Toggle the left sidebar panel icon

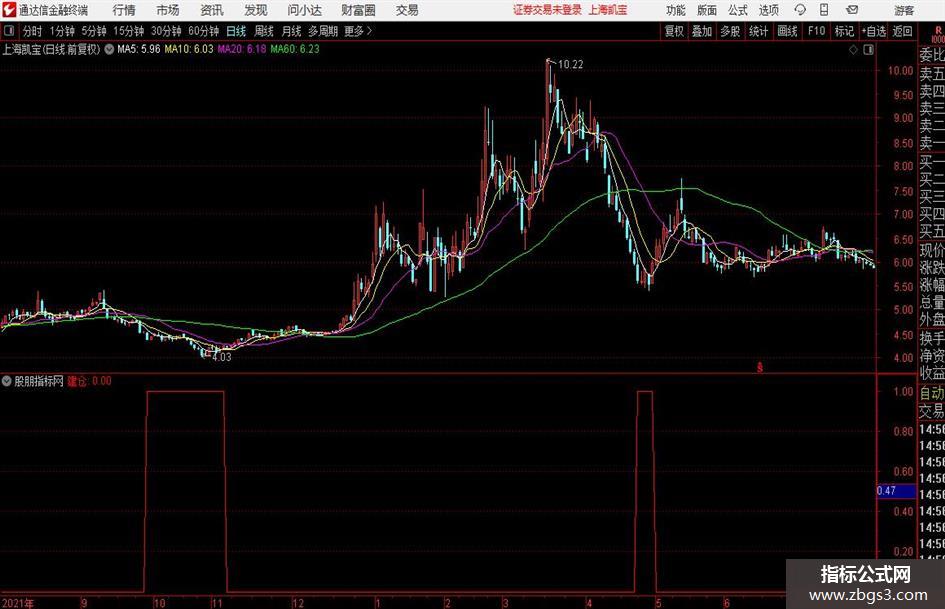(x=9, y=31)
